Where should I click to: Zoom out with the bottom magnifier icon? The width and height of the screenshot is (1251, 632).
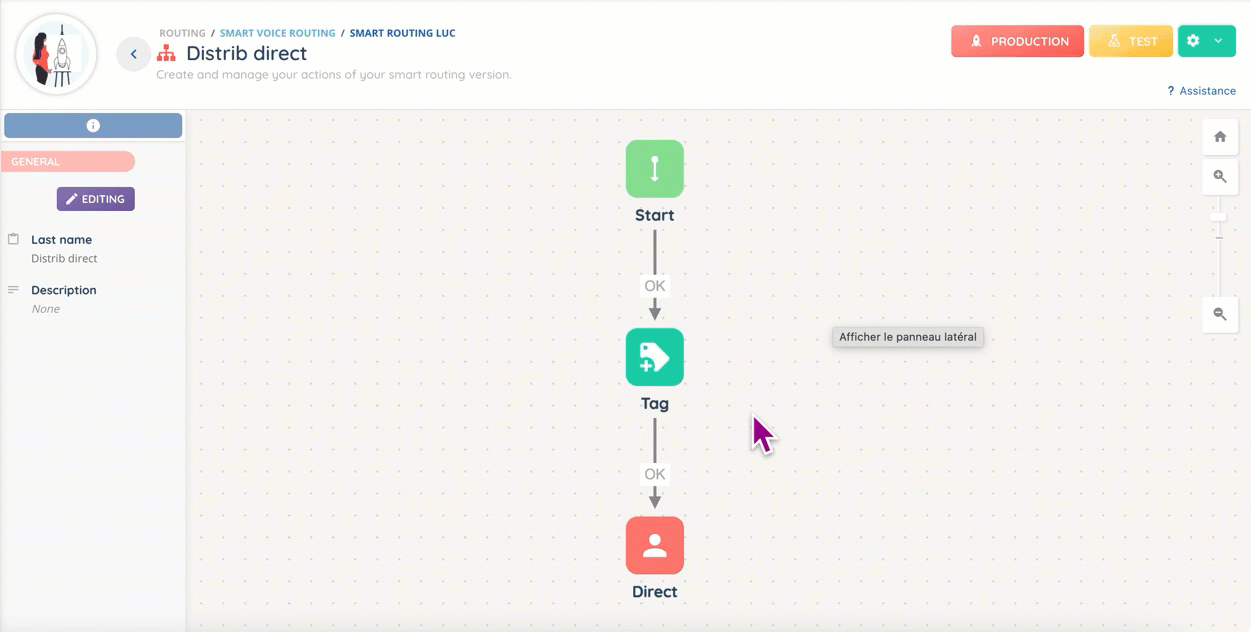(x=1219, y=314)
